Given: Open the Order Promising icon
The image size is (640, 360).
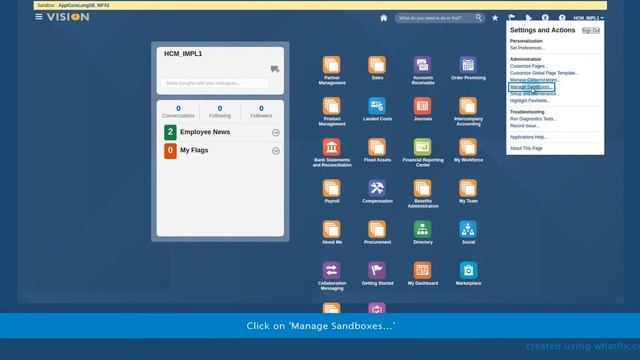Looking at the screenshot, I should coord(468,65).
